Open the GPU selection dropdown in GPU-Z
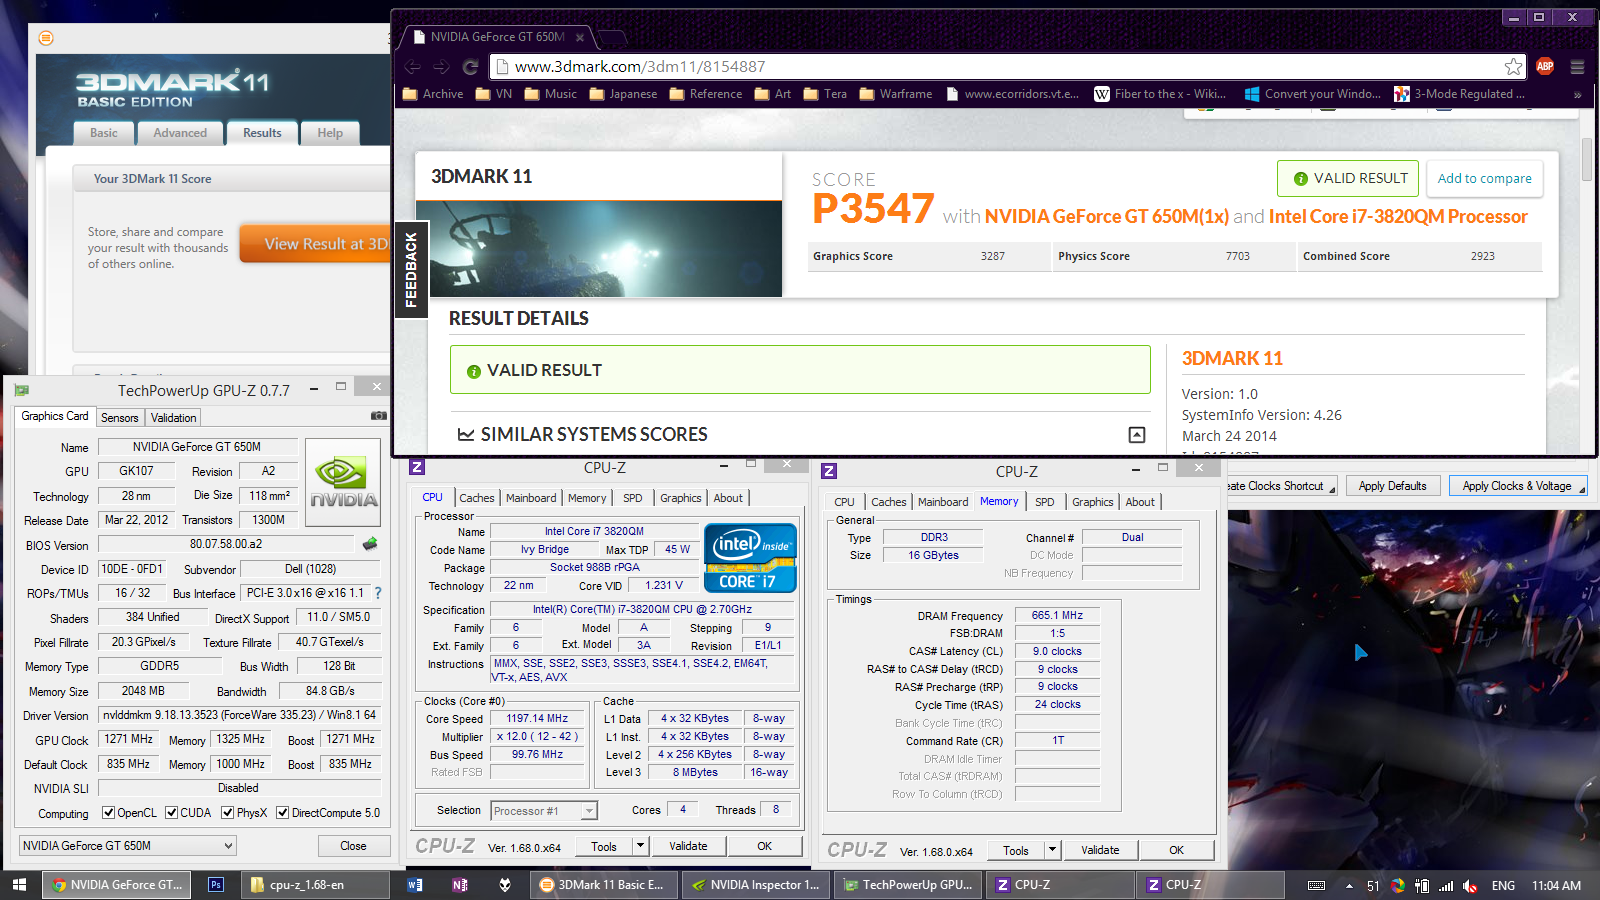This screenshot has width=1600, height=900. (x=128, y=846)
